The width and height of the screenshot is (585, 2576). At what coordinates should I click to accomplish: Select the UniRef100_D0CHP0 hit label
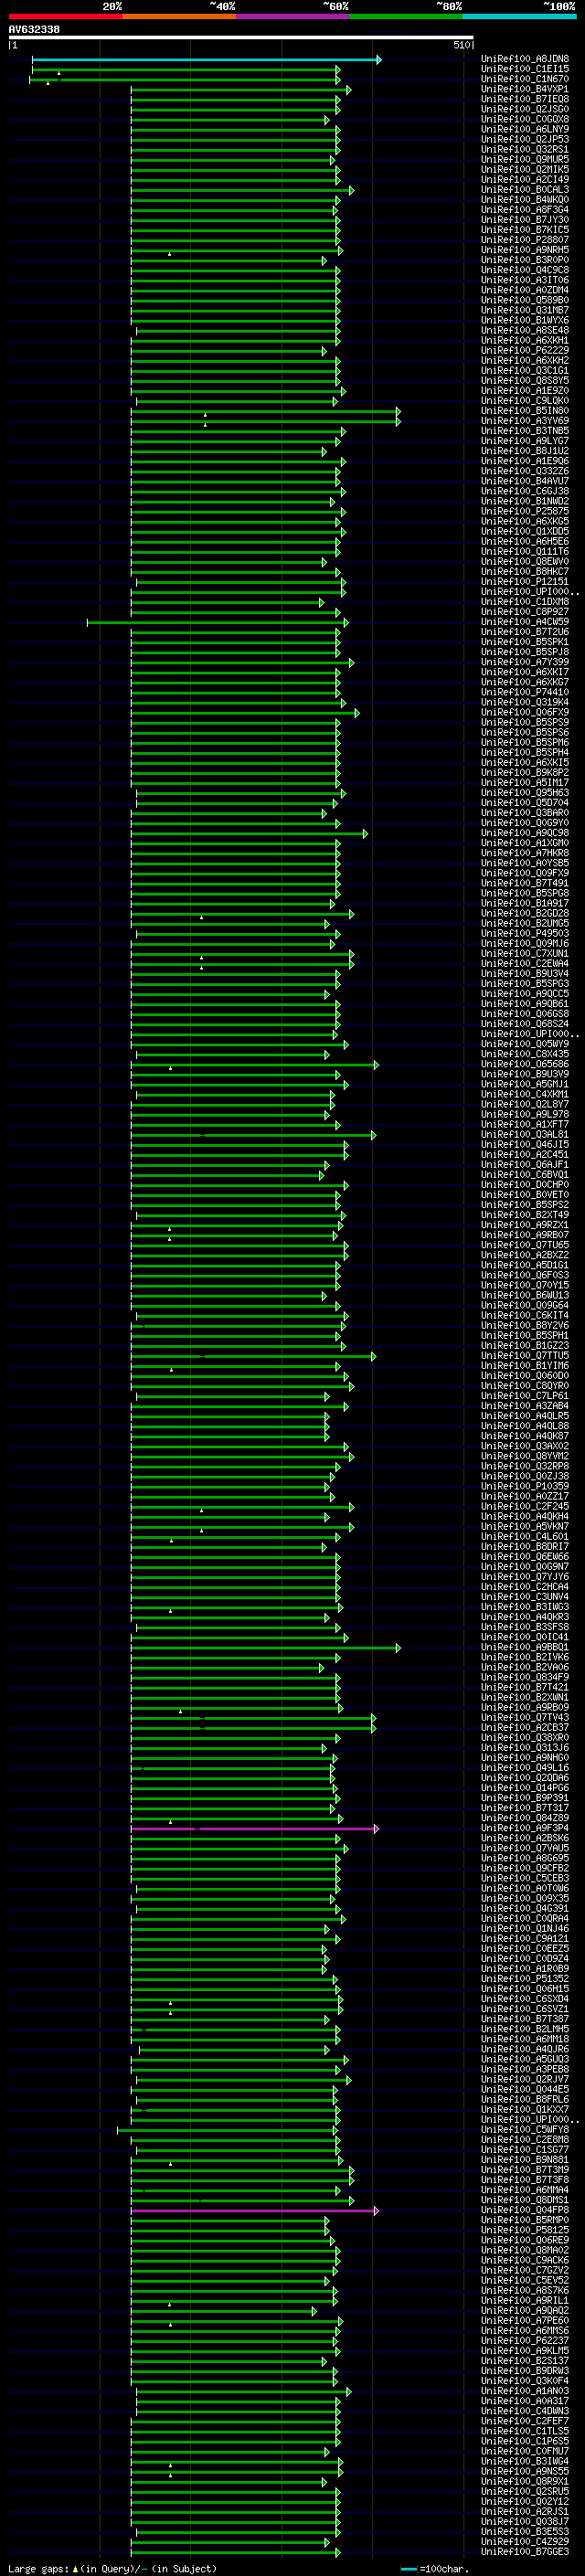pyautogui.click(x=525, y=1185)
